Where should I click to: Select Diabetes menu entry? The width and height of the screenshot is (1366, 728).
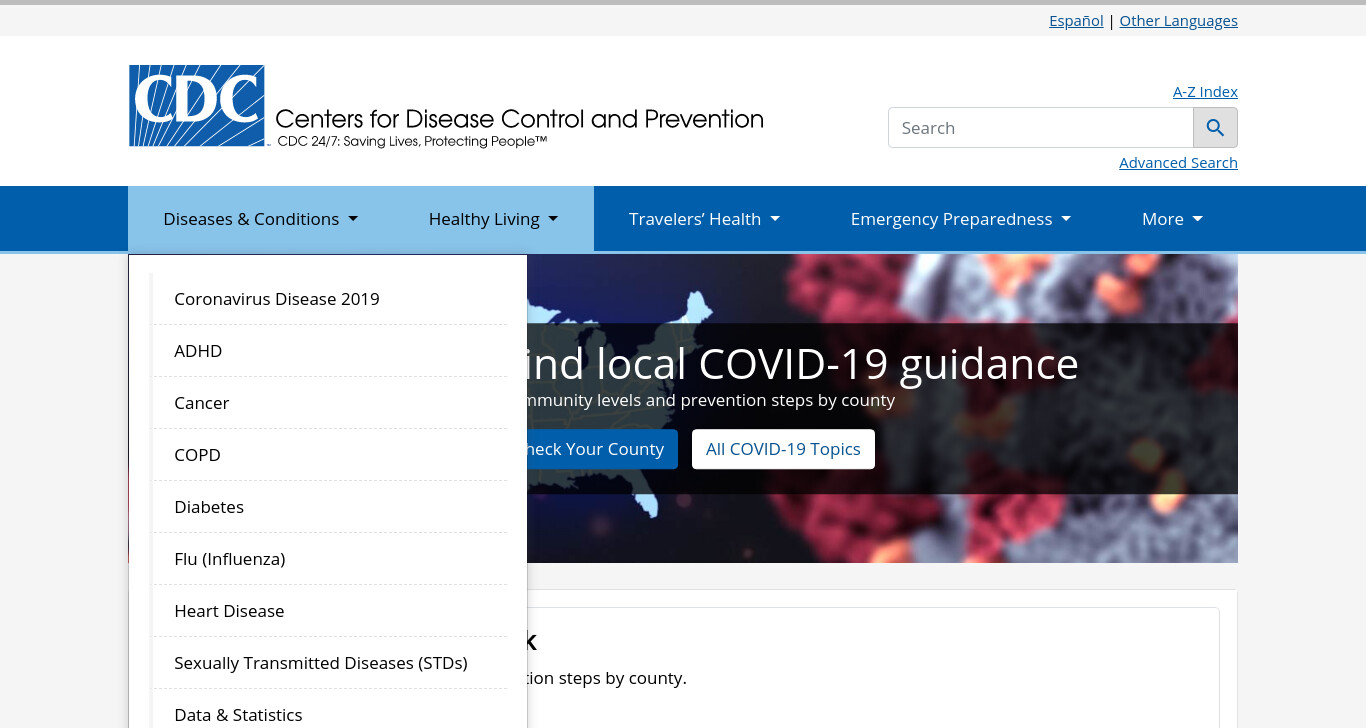pyautogui.click(x=330, y=507)
